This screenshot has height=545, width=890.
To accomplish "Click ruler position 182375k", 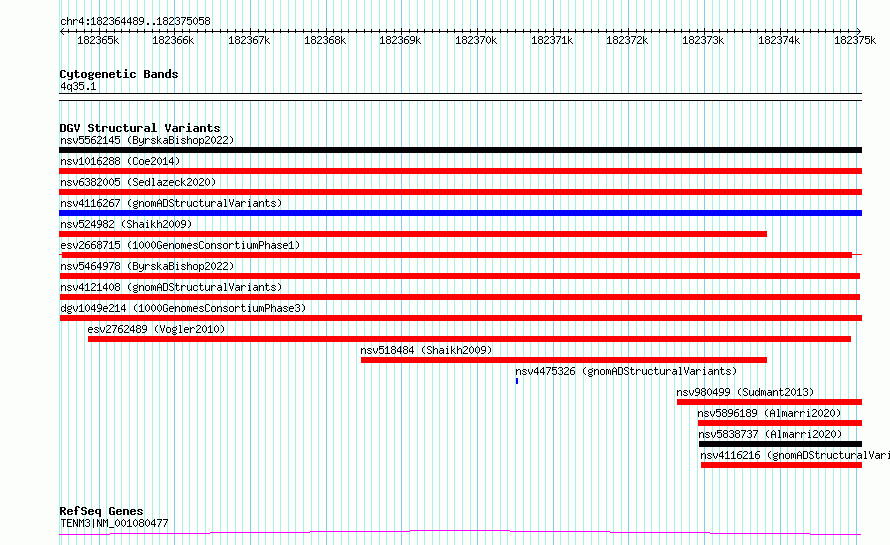I will tap(855, 40).
